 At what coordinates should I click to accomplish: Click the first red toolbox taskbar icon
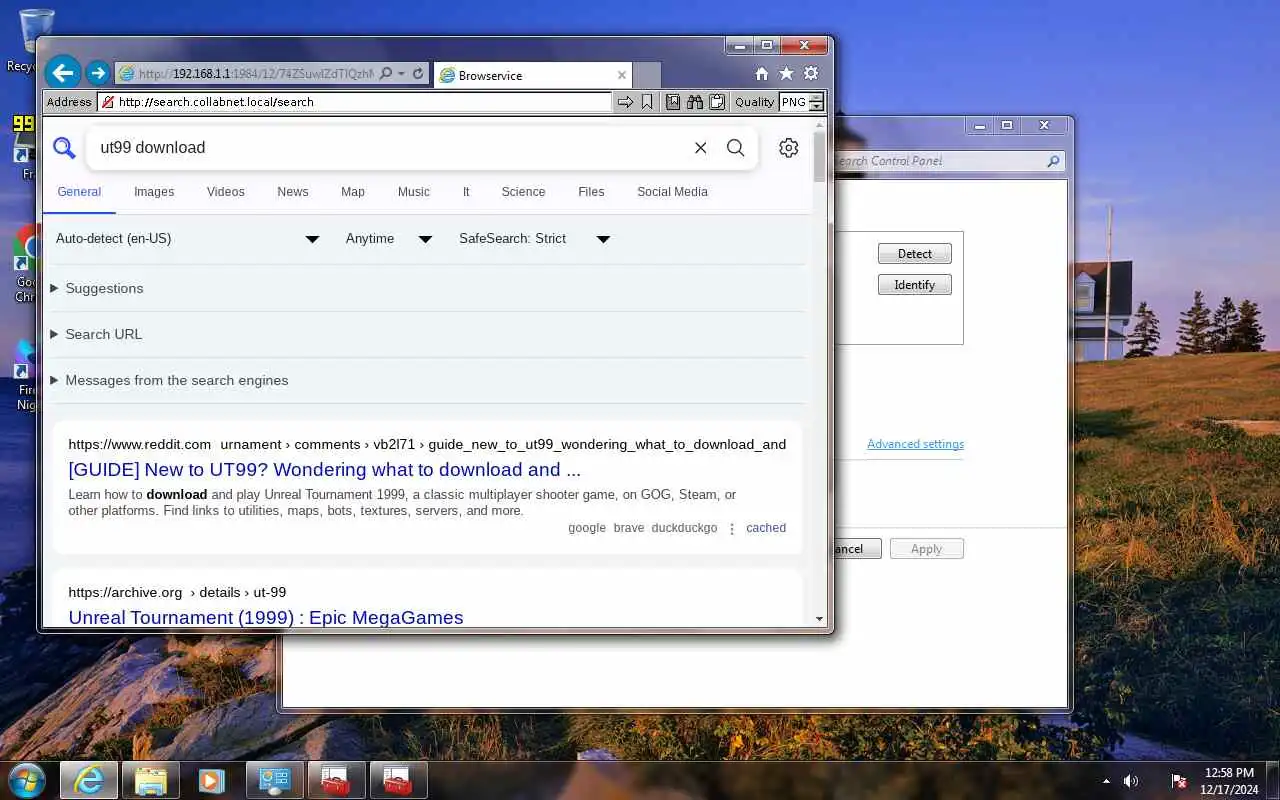pyautogui.click(x=336, y=780)
